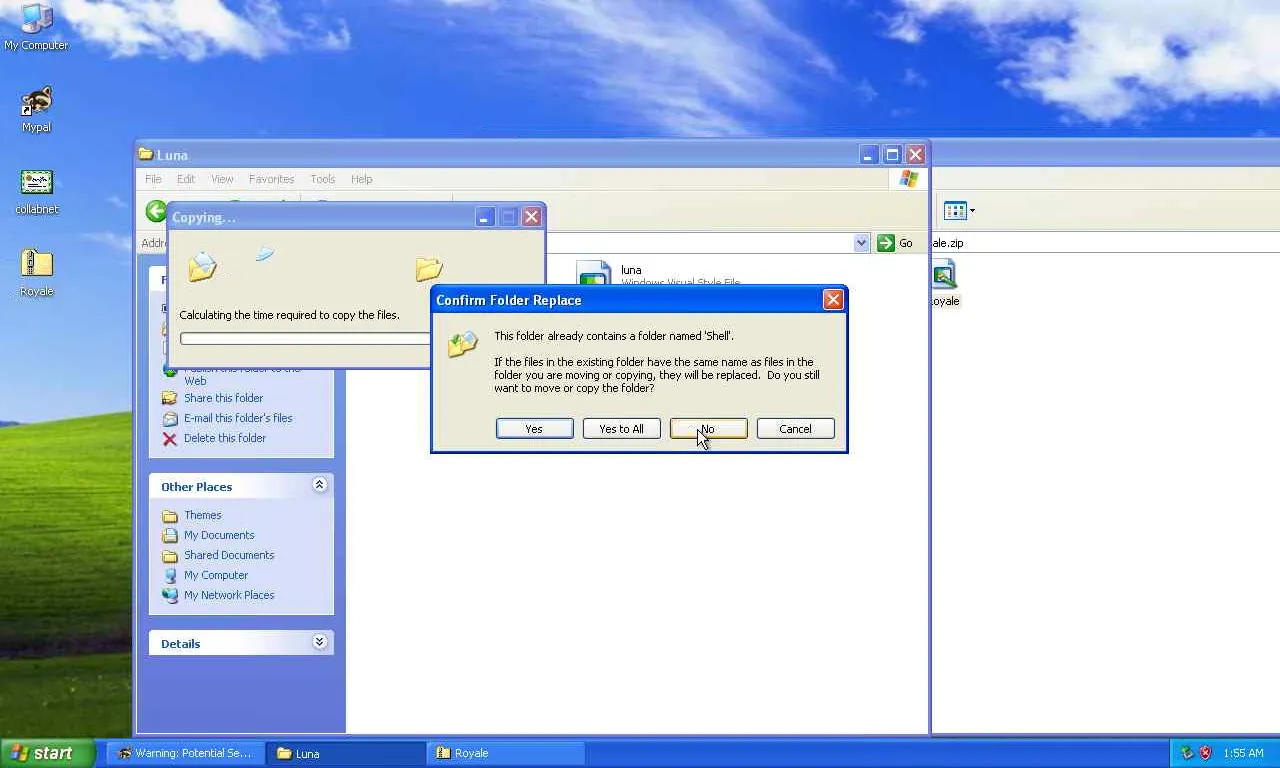
Task: Click Delete this folder link
Action: [x=225, y=438]
